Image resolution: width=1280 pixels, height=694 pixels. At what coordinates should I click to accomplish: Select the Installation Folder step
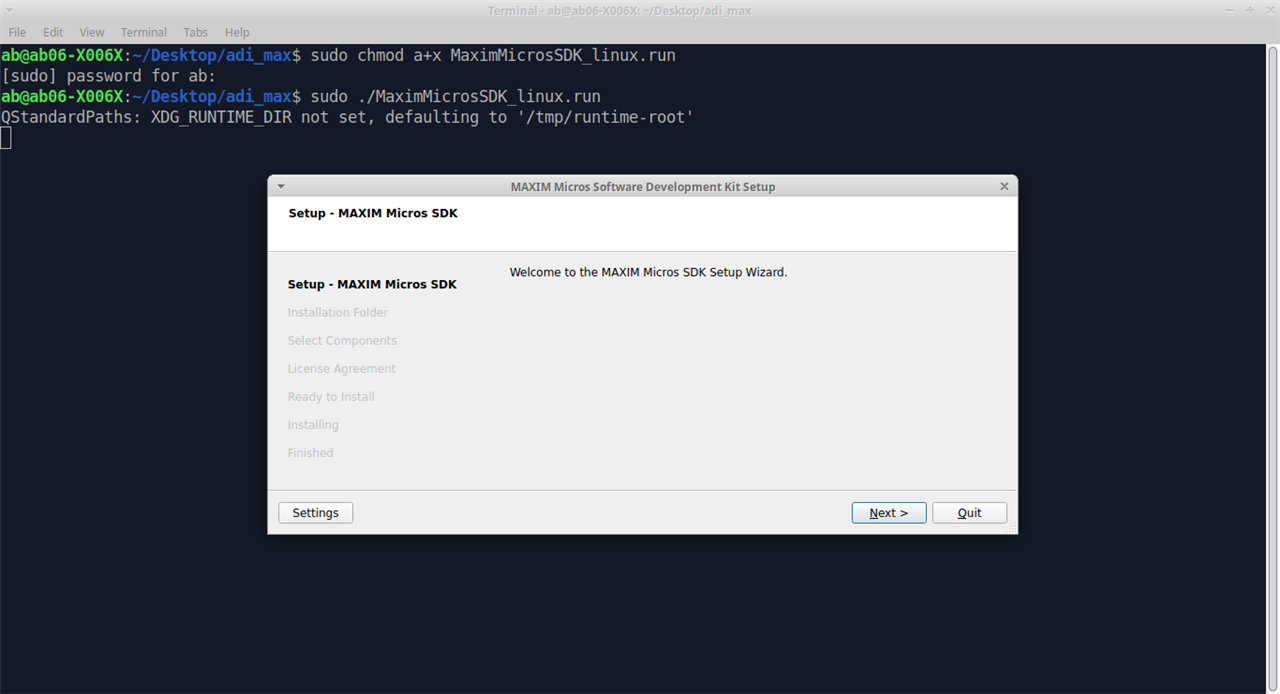338,313
